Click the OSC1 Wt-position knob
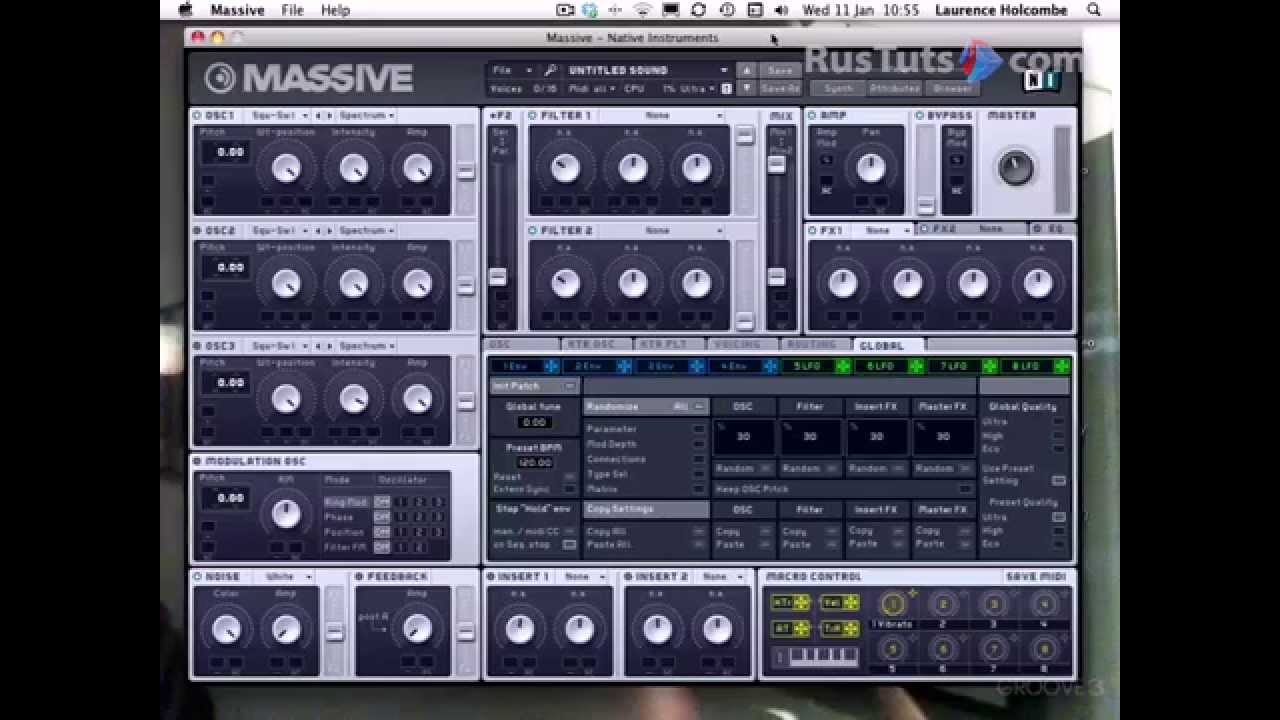1280x720 pixels. [x=286, y=169]
